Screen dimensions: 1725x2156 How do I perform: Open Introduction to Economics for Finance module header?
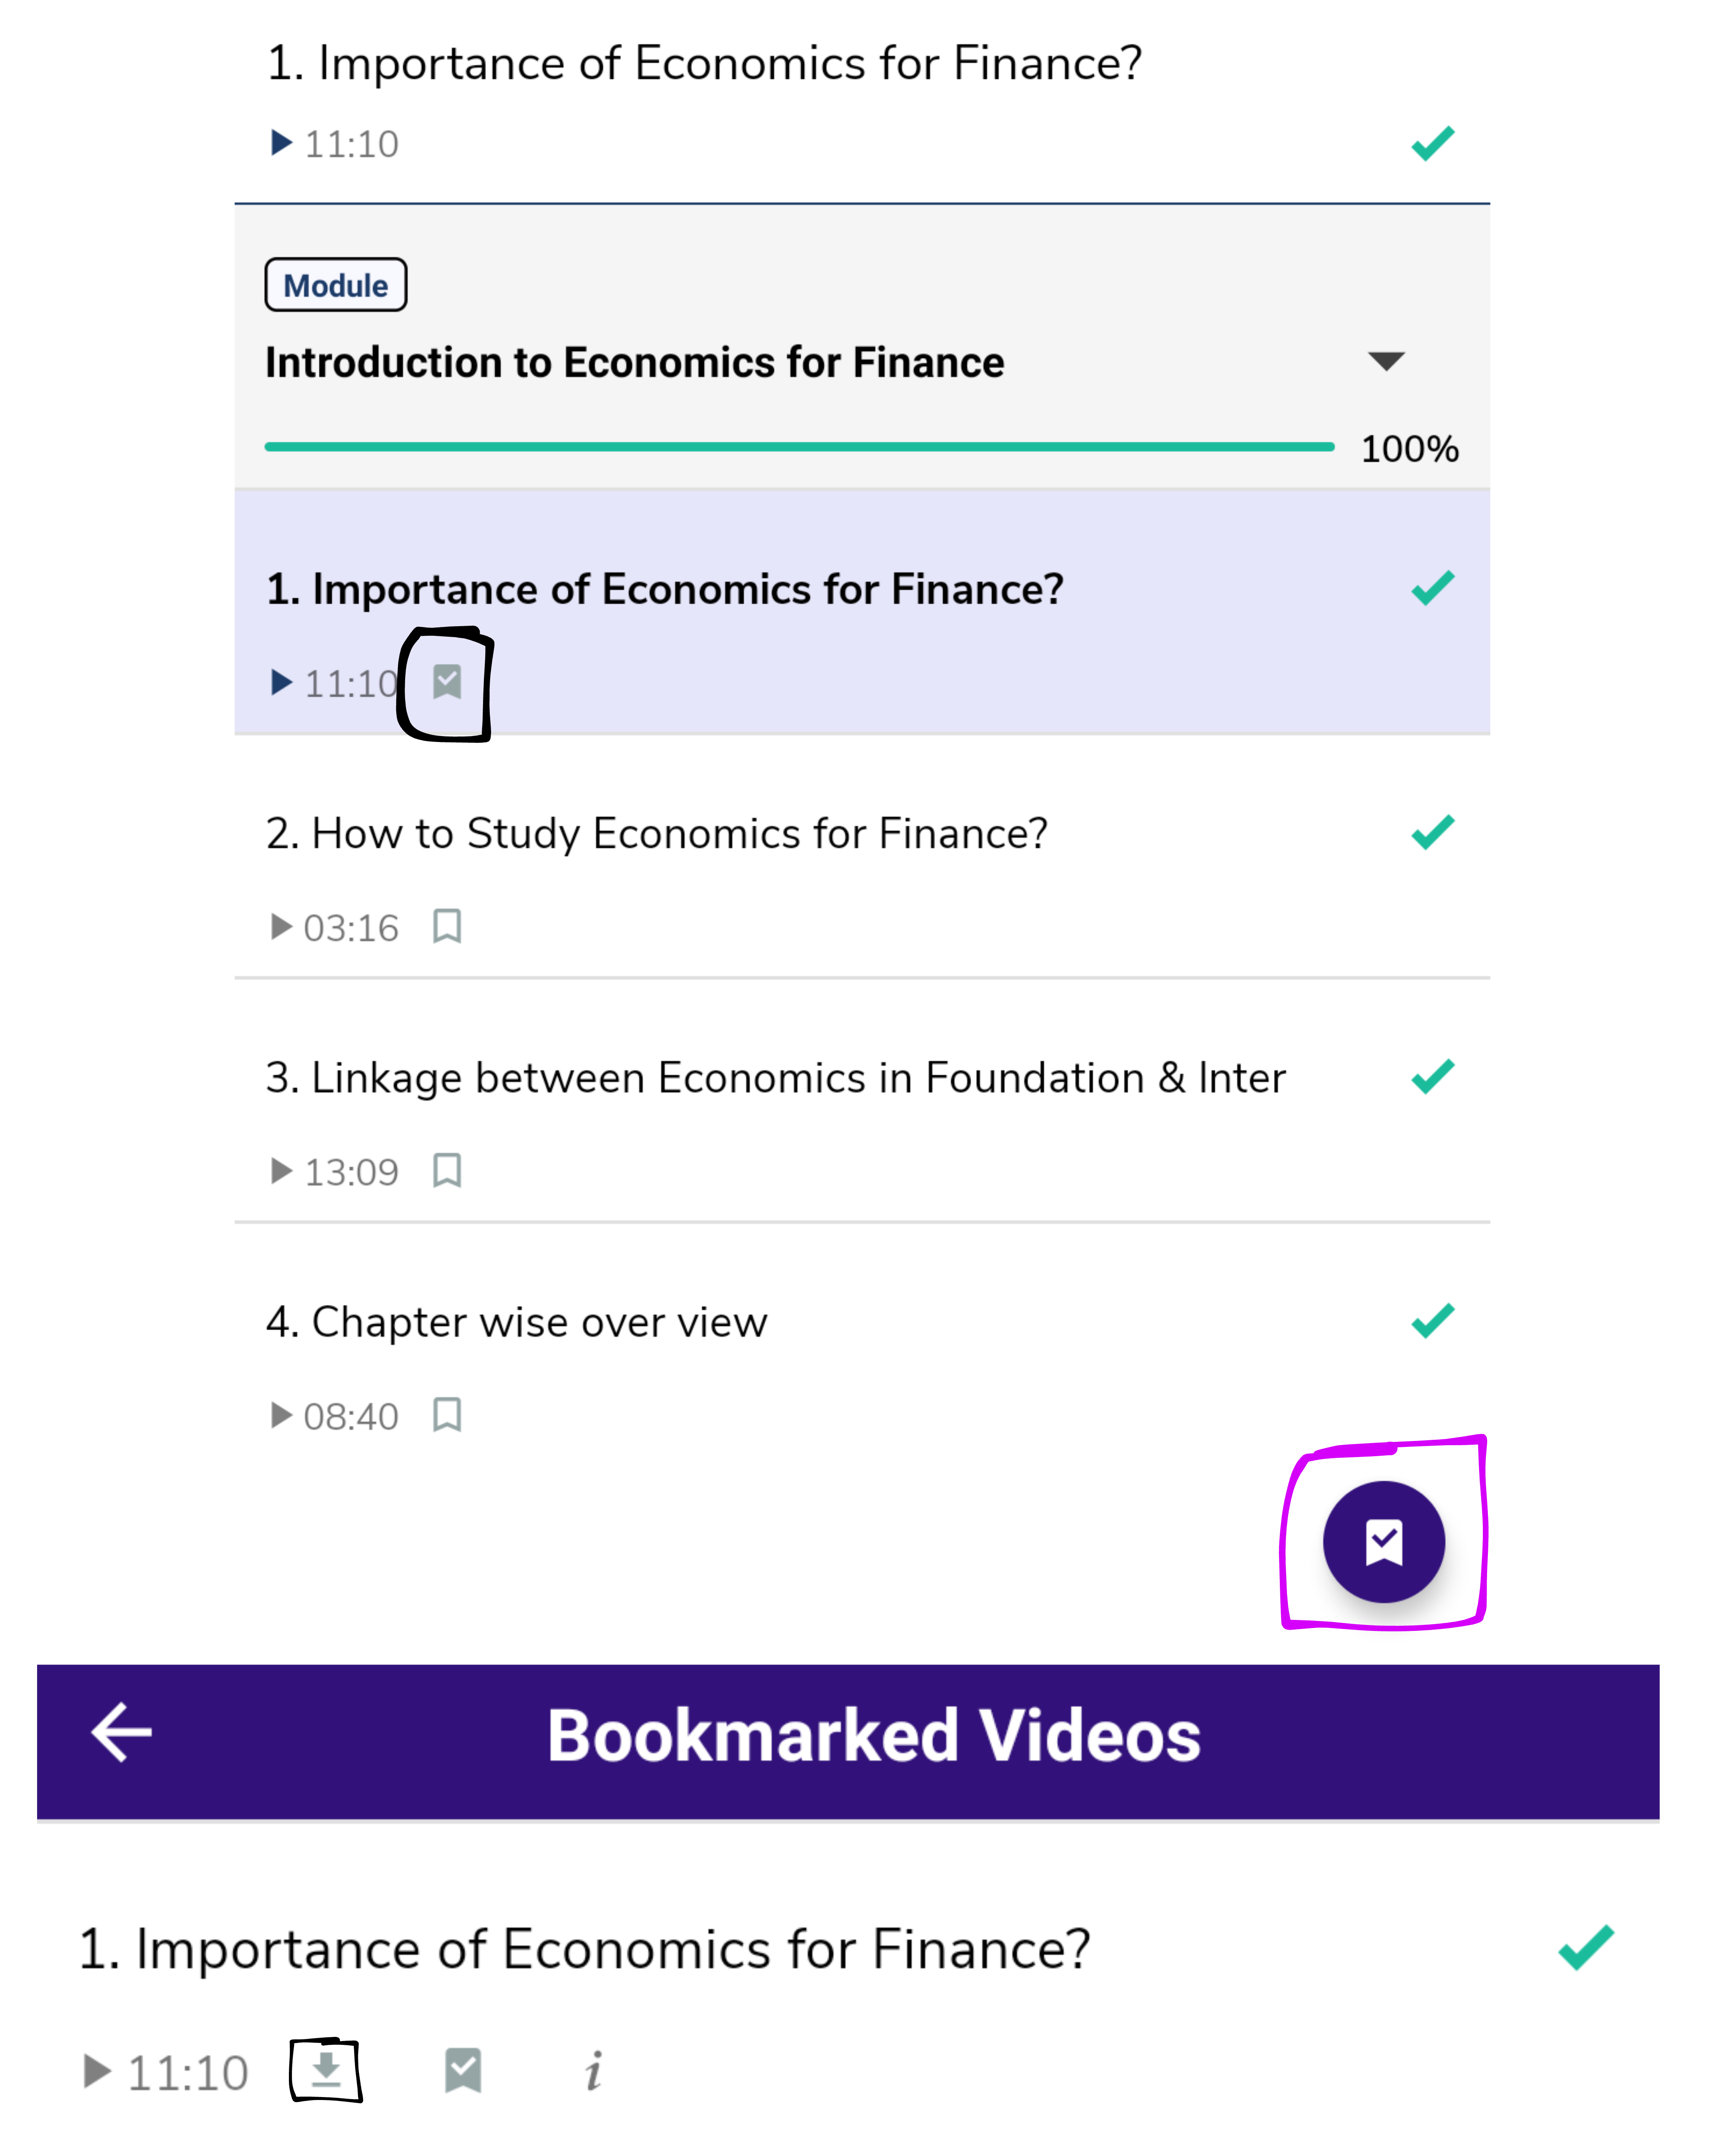(634, 362)
